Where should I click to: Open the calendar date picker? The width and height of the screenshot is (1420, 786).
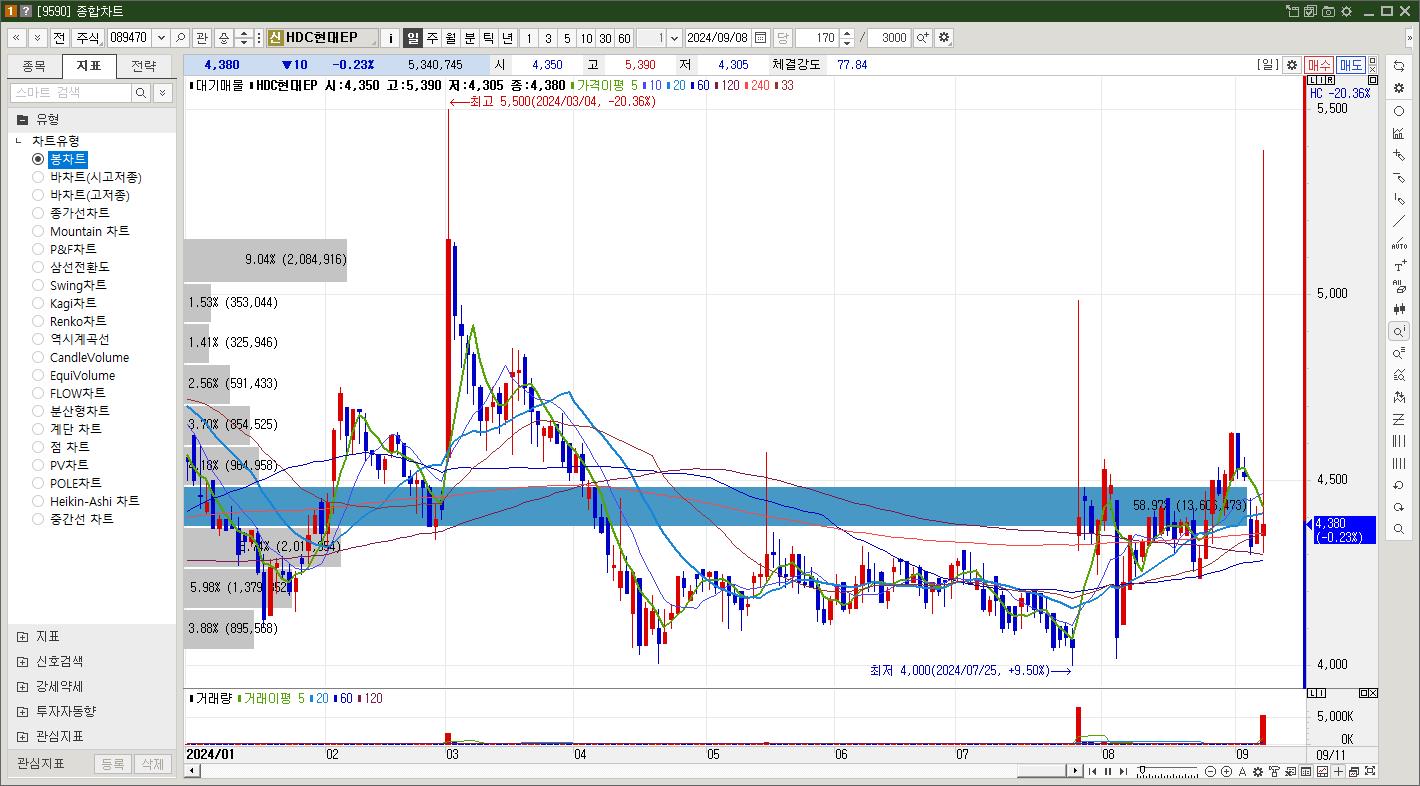(x=761, y=38)
